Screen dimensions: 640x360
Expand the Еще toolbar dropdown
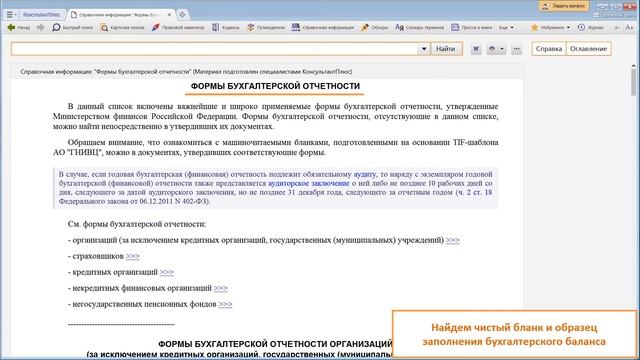(506, 27)
